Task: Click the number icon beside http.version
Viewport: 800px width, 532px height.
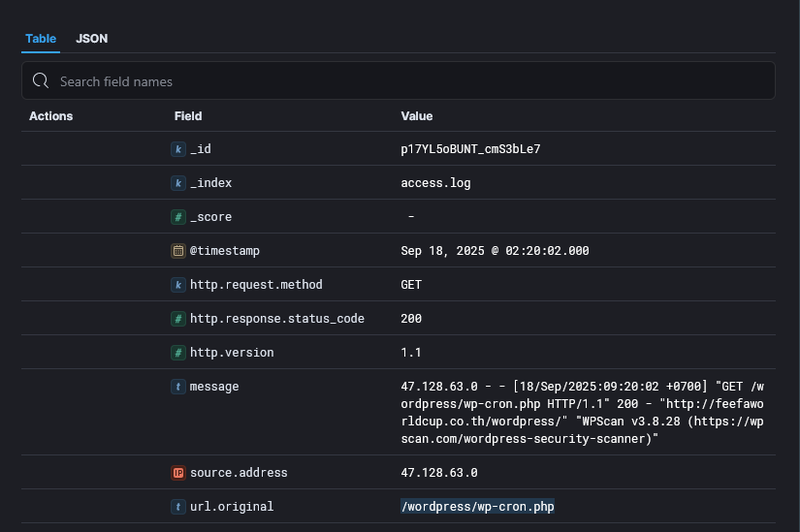Action: pyautogui.click(x=178, y=352)
